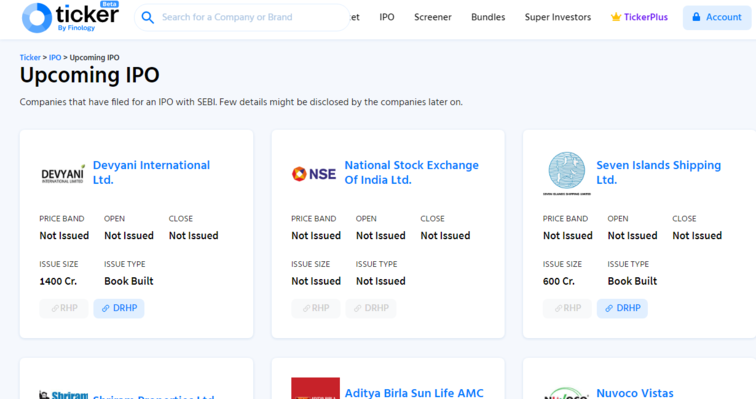Viewport: 756px width, 399px height.
Task: Open TickerPlus premium link
Action: point(639,17)
